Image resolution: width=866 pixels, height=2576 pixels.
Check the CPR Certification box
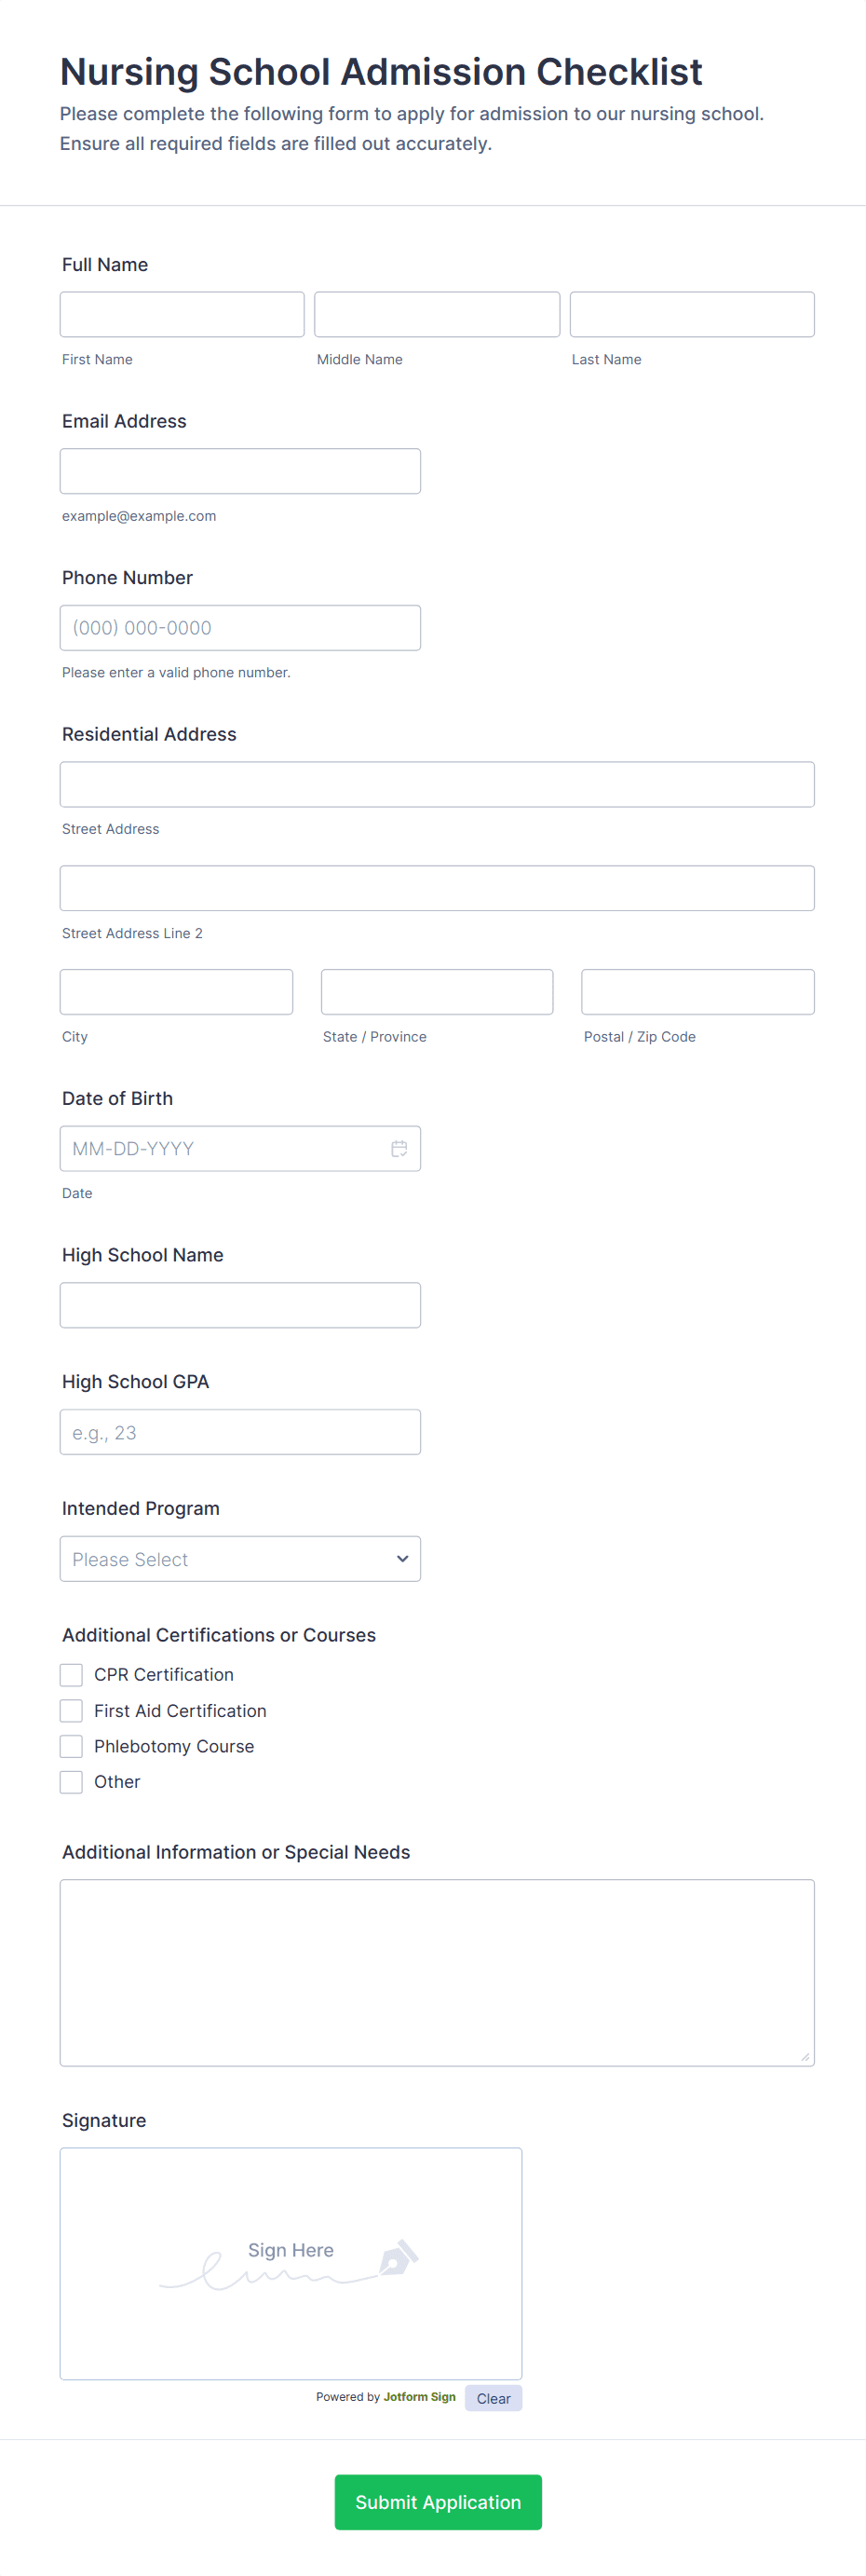(70, 1674)
